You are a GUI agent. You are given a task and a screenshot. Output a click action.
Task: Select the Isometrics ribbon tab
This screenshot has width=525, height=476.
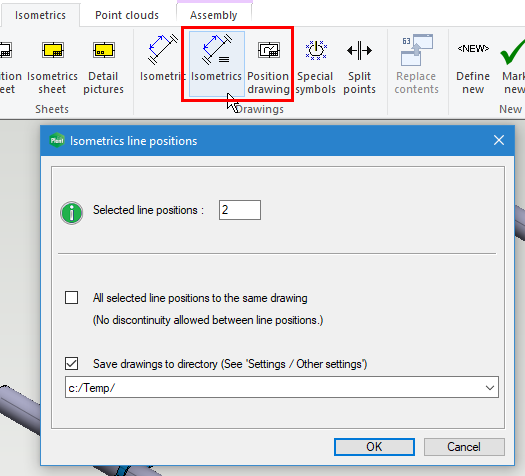click(x=40, y=15)
